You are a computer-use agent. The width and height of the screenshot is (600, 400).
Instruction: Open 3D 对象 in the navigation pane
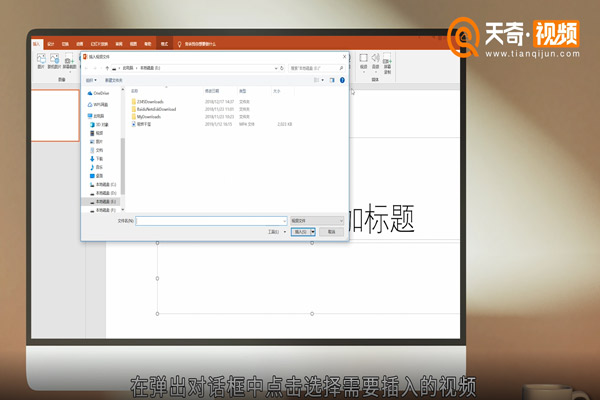tap(99, 124)
